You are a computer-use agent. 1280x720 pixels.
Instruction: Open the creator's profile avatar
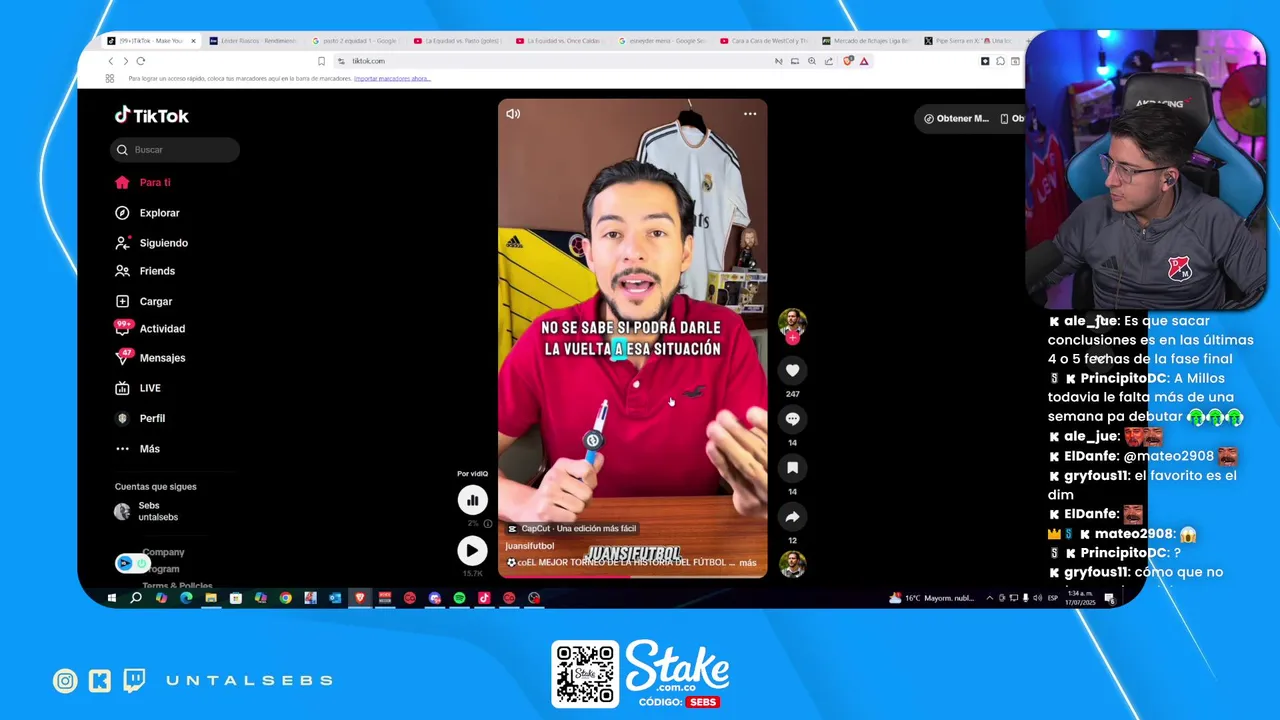click(x=792, y=321)
